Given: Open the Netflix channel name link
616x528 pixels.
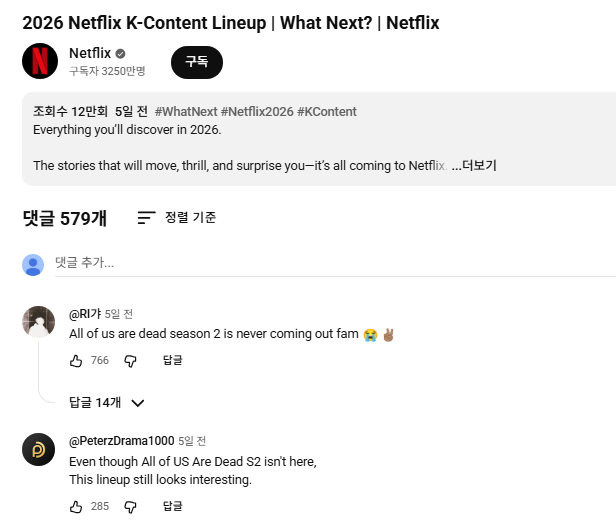Looking at the screenshot, I should click(x=89, y=53).
